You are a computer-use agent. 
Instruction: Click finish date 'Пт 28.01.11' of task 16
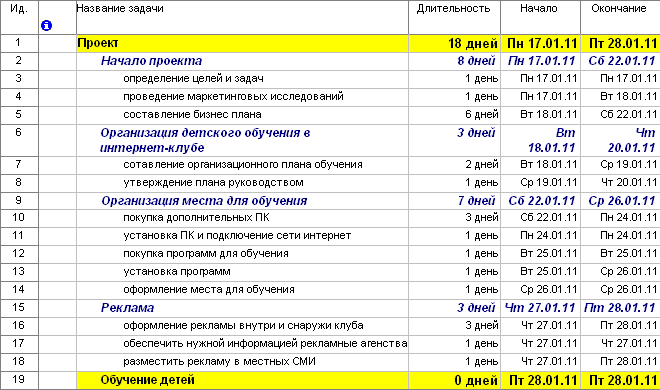pyautogui.click(x=628, y=326)
